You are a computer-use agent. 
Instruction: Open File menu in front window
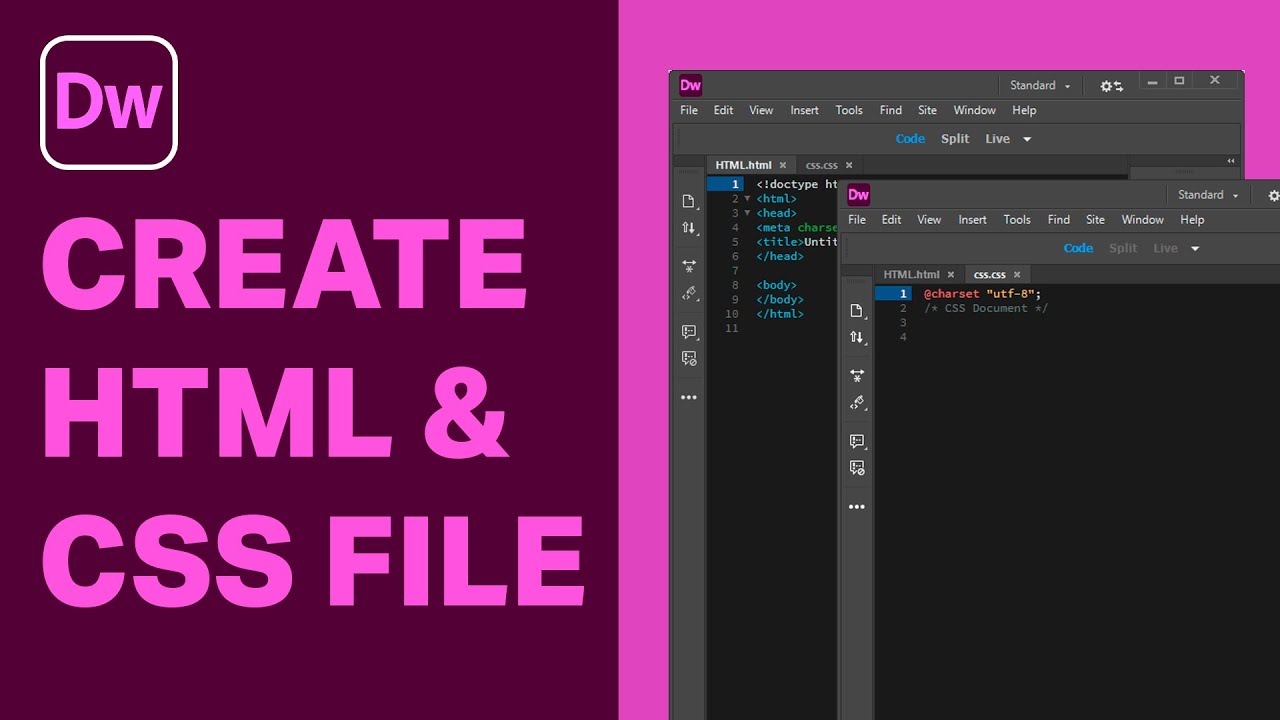click(857, 220)
